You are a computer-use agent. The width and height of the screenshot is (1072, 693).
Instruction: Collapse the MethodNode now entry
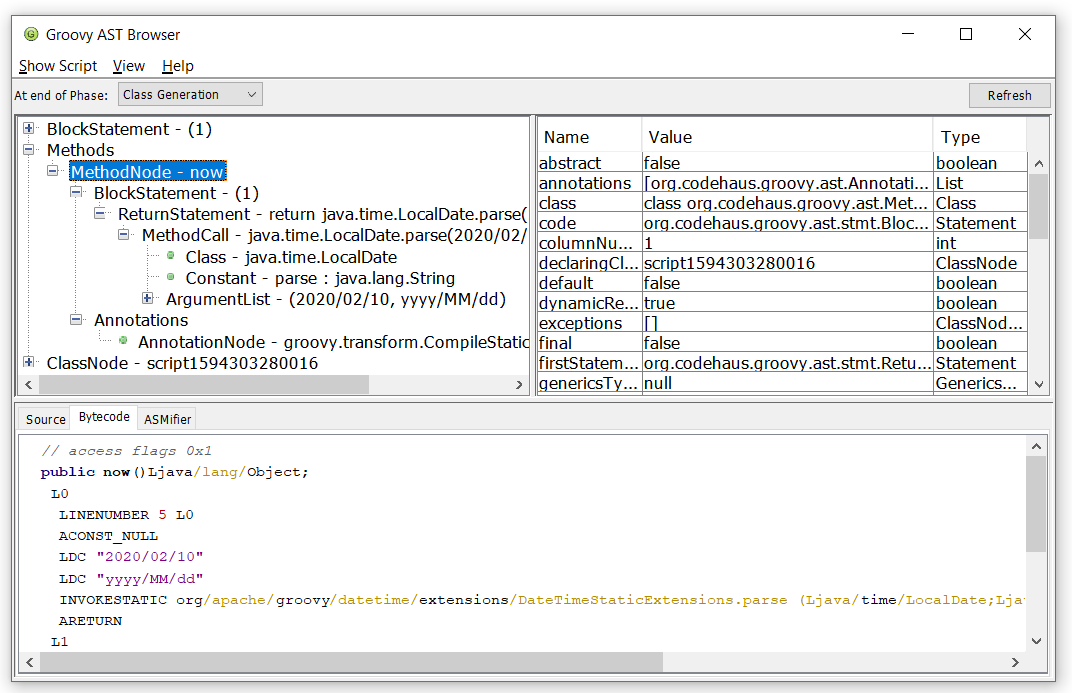52,171
